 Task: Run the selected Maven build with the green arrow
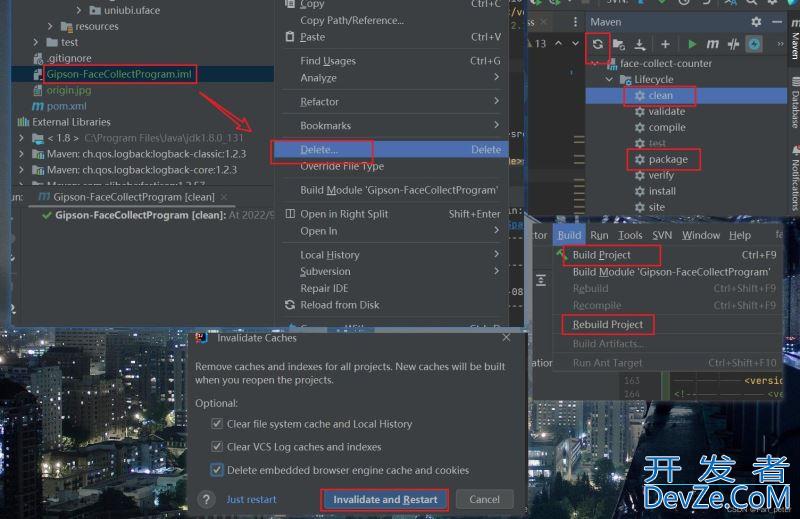click(x=692, y=44)
